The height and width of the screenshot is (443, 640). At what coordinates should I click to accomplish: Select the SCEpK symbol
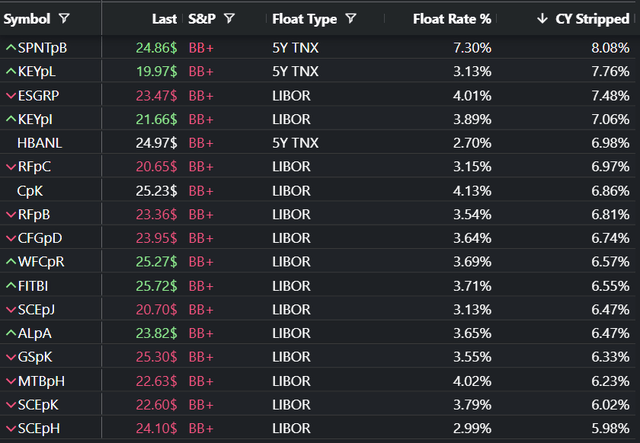tap(38, 405)
